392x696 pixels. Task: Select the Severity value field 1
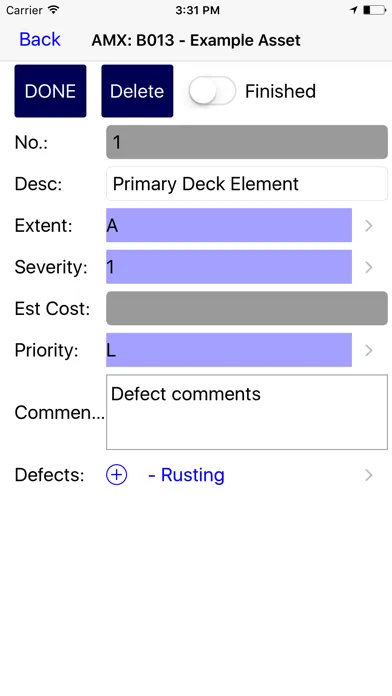229,267
